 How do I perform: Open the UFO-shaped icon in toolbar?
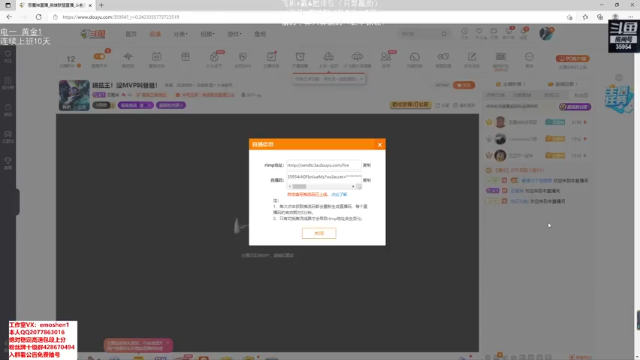(x=357, y=57)
